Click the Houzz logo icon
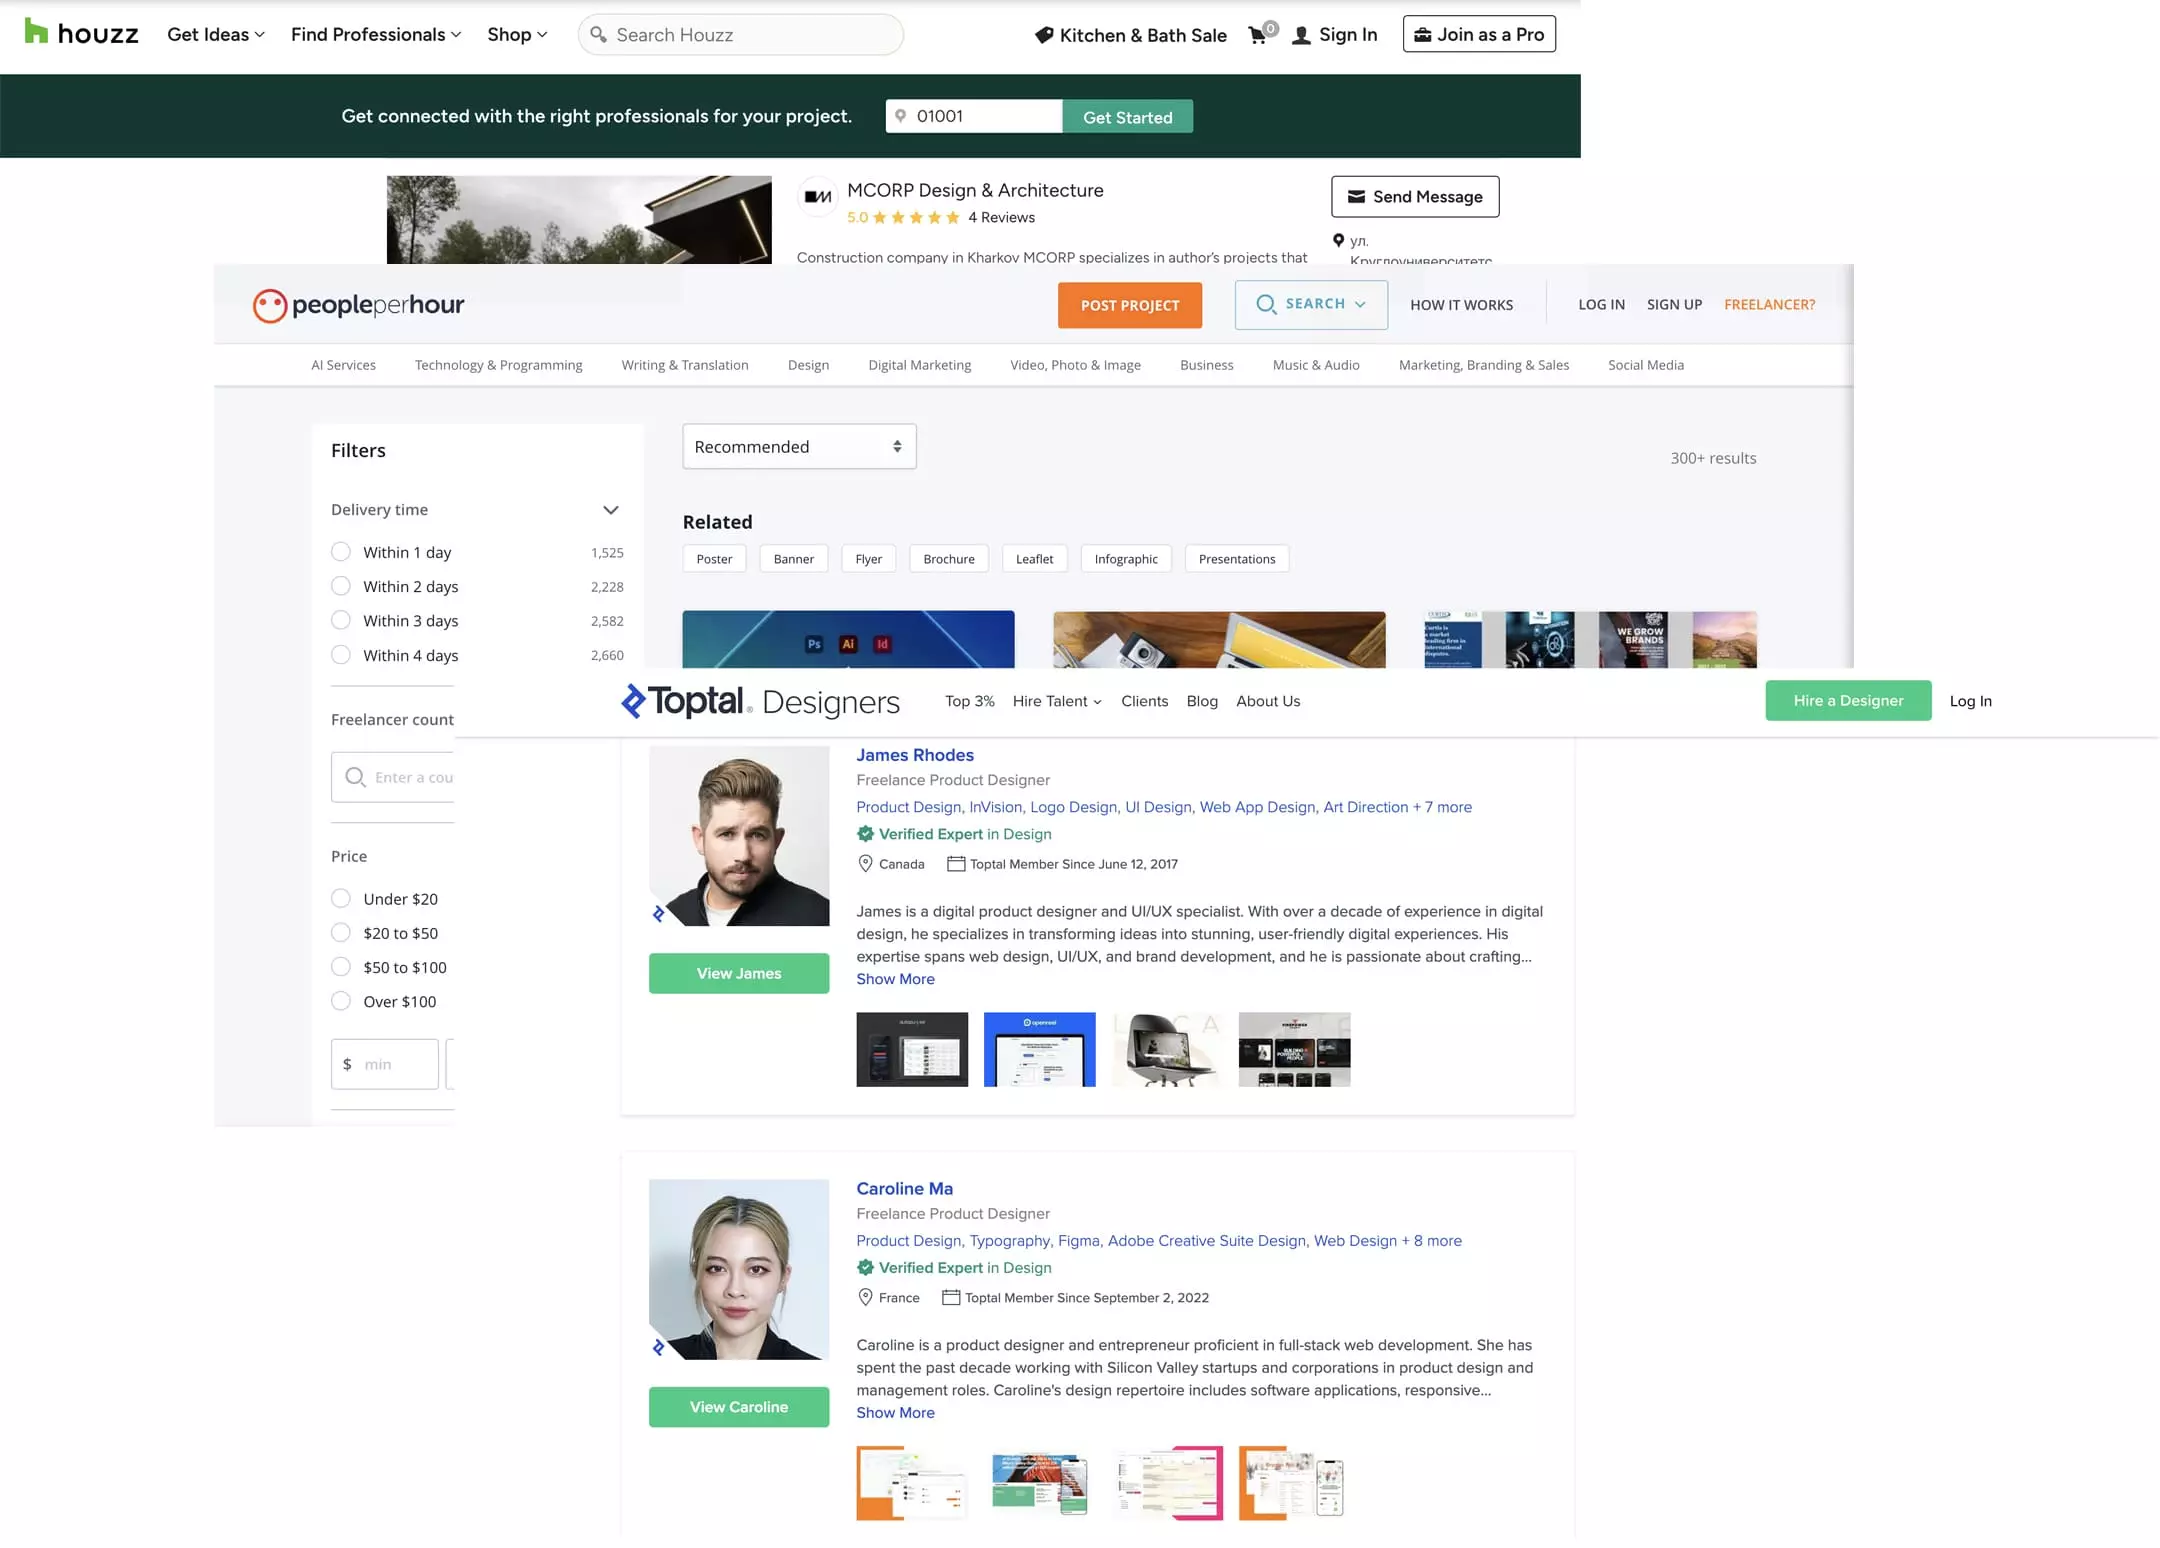The width and height of the screenshot is (2160, 1548). [36, 32]
